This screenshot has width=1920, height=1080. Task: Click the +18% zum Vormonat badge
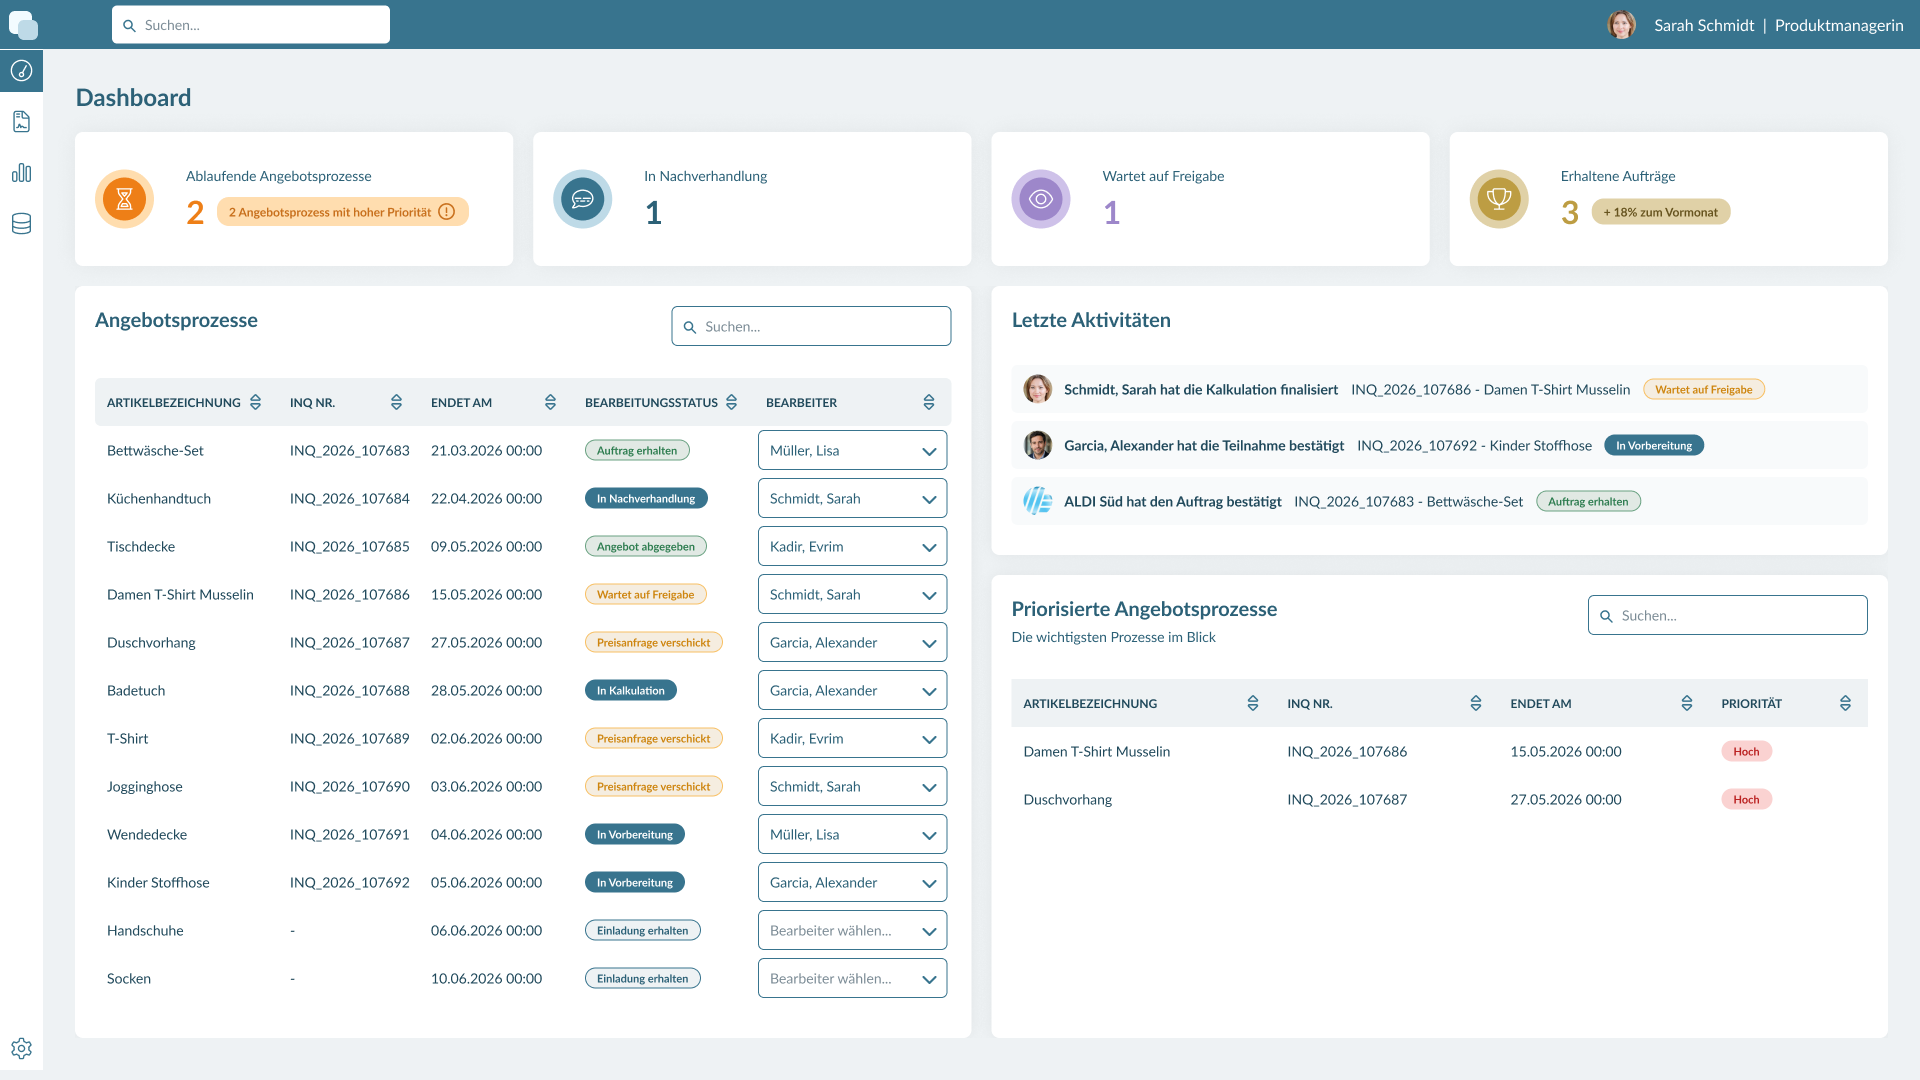pos(1660,212)
